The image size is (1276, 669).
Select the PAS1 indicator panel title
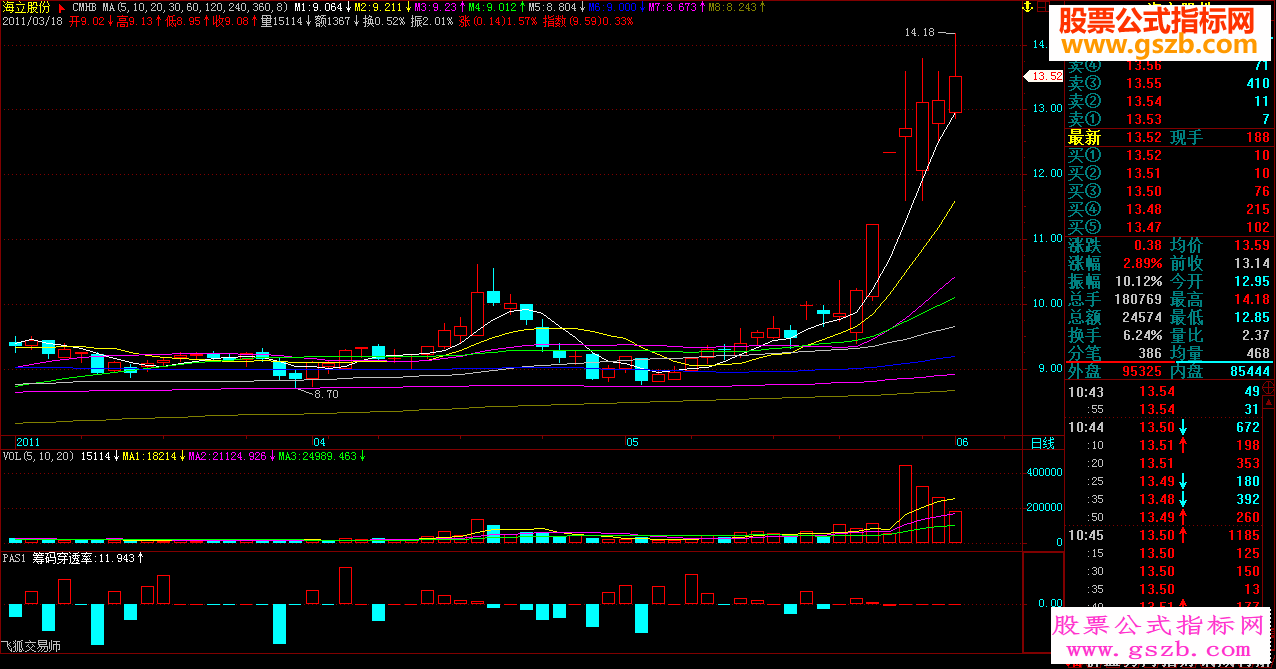(x=14, y=557)
